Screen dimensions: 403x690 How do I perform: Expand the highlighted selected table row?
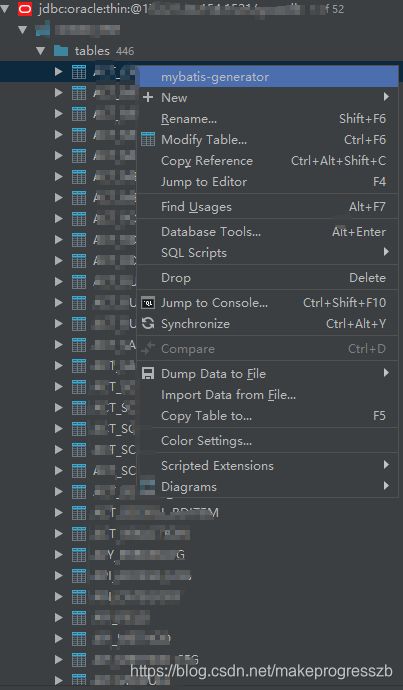point(59,72)
